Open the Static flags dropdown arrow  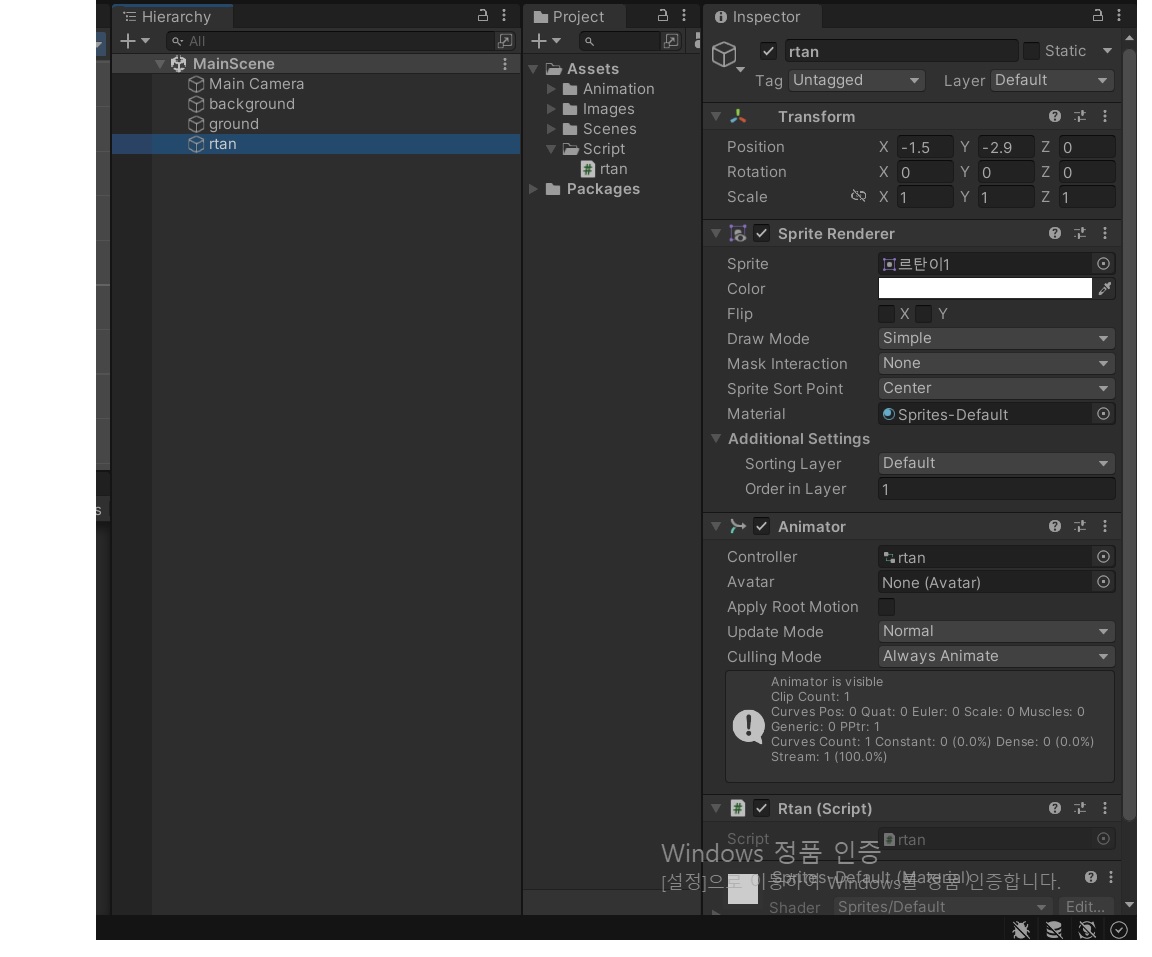(x=1107, y=51)
